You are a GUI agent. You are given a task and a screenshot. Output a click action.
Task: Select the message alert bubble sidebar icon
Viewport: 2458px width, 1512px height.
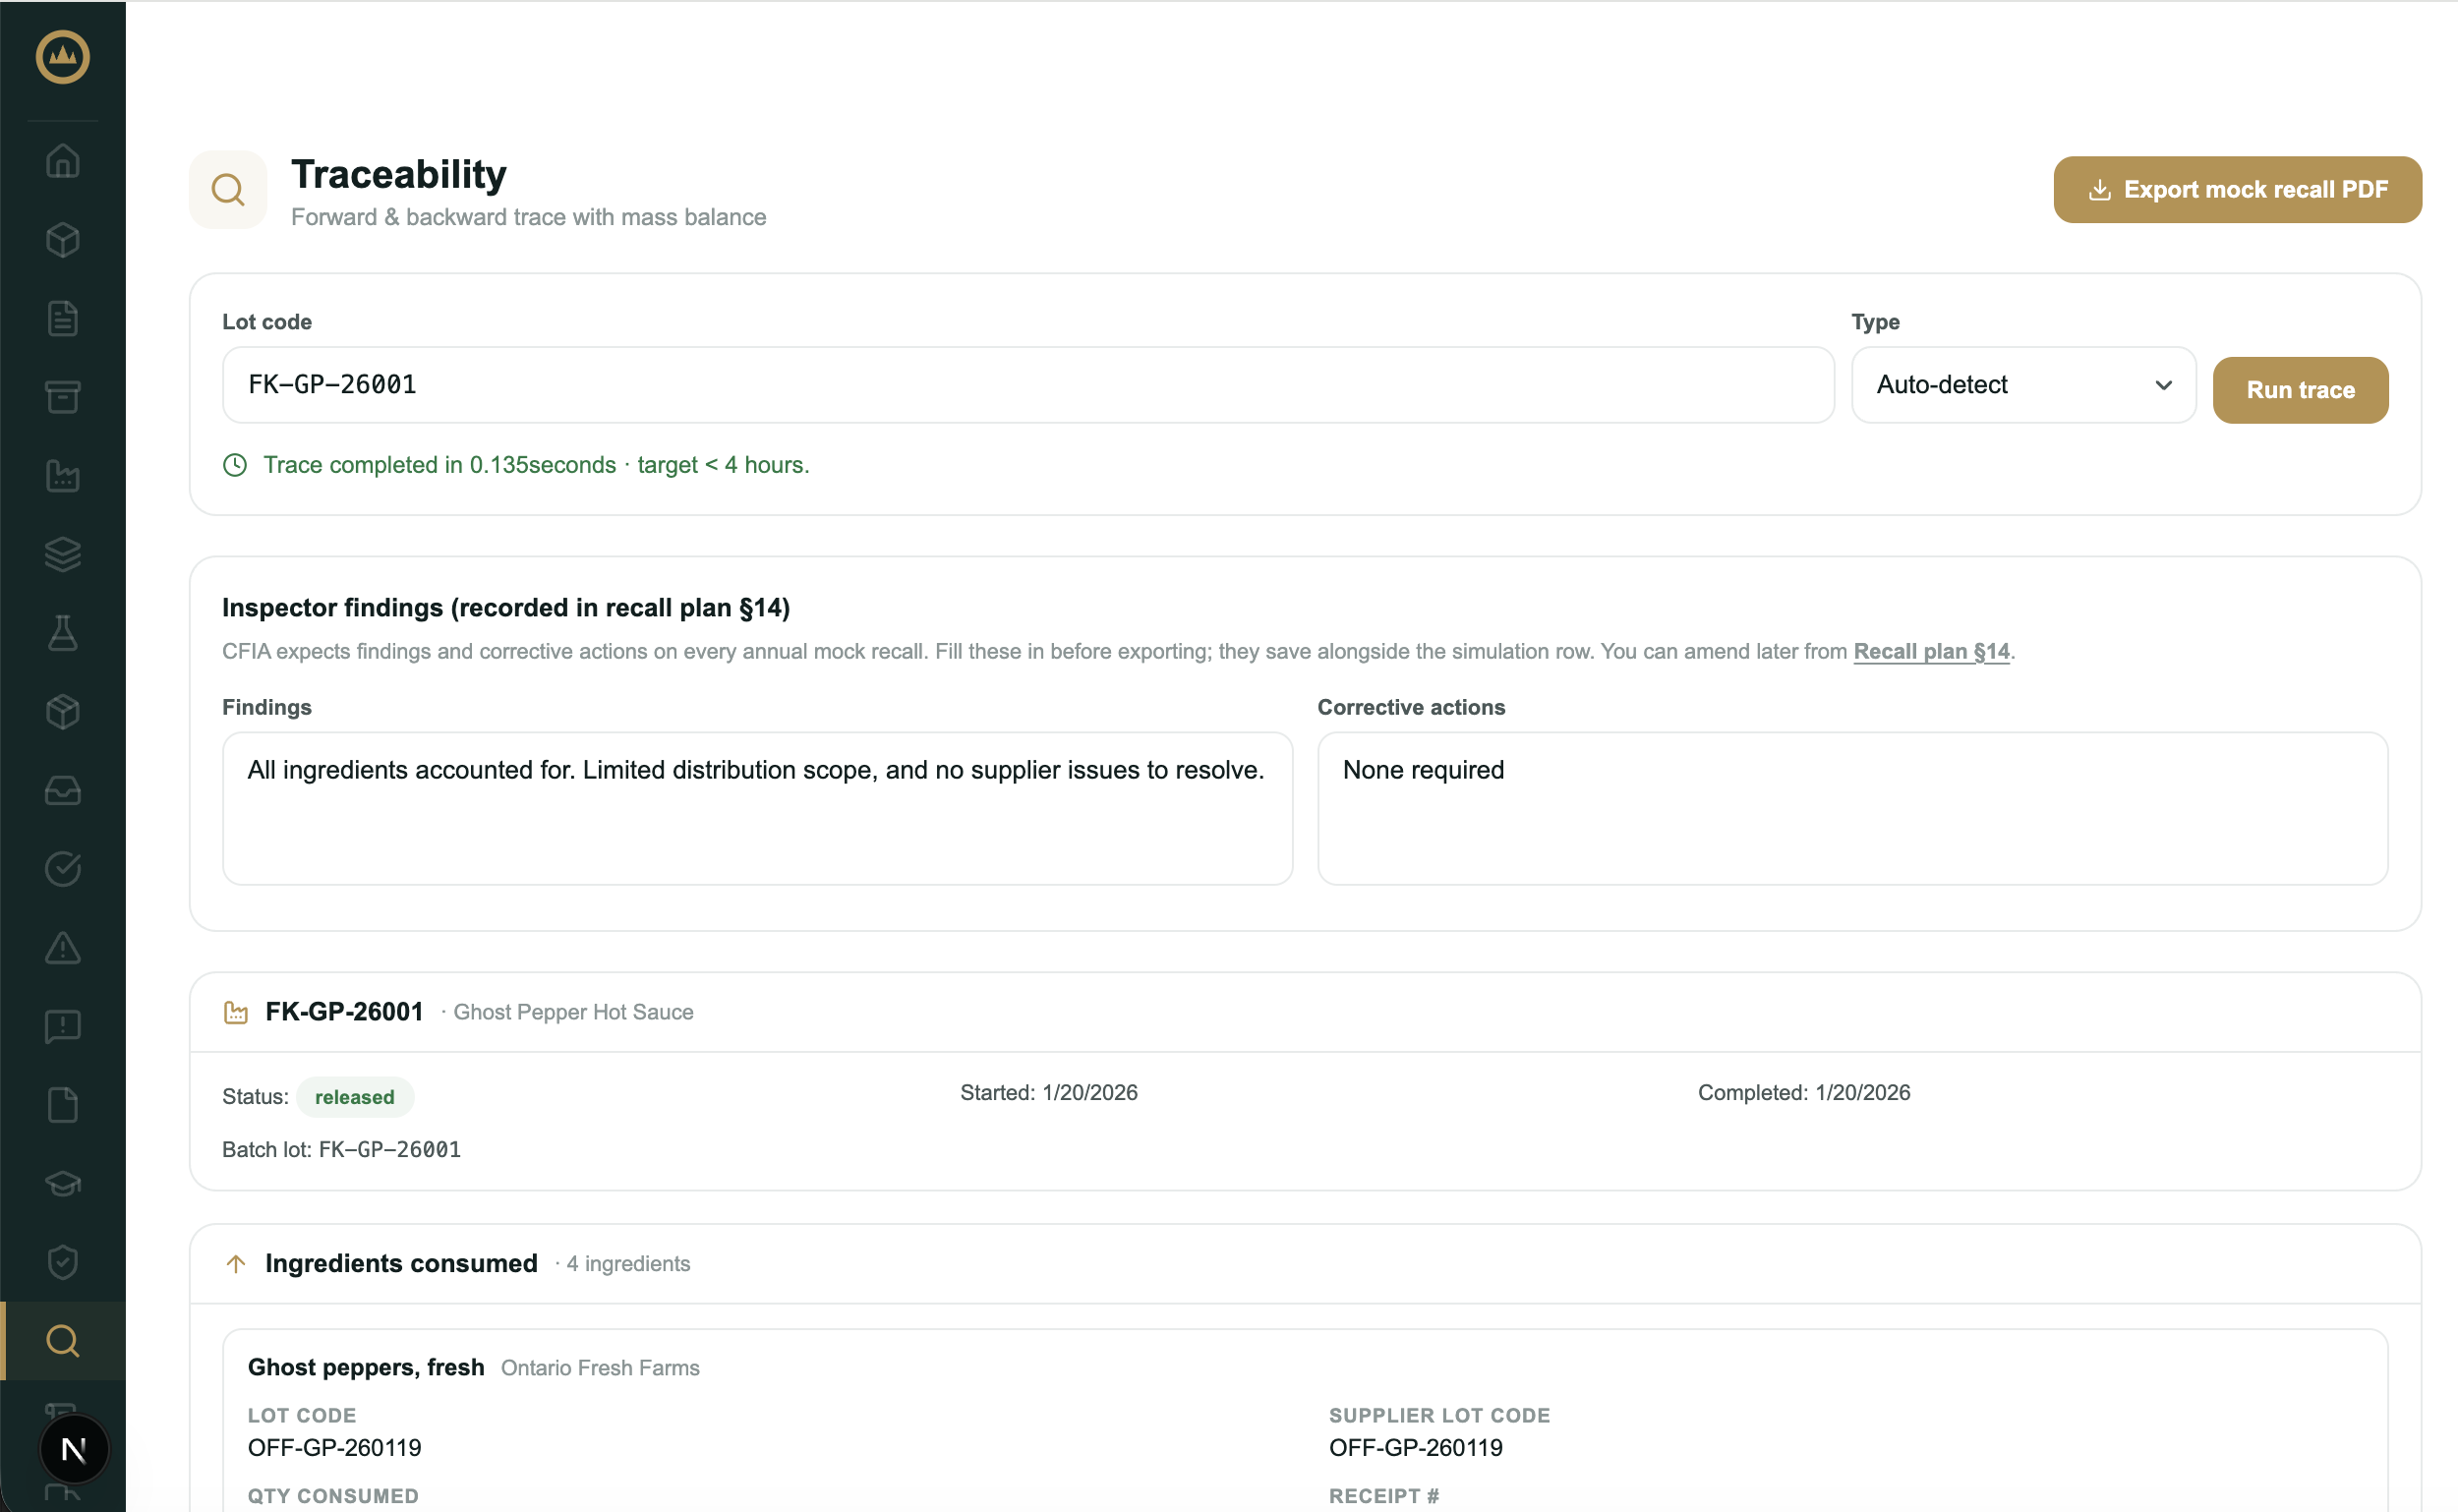[x=63, y=1026]
